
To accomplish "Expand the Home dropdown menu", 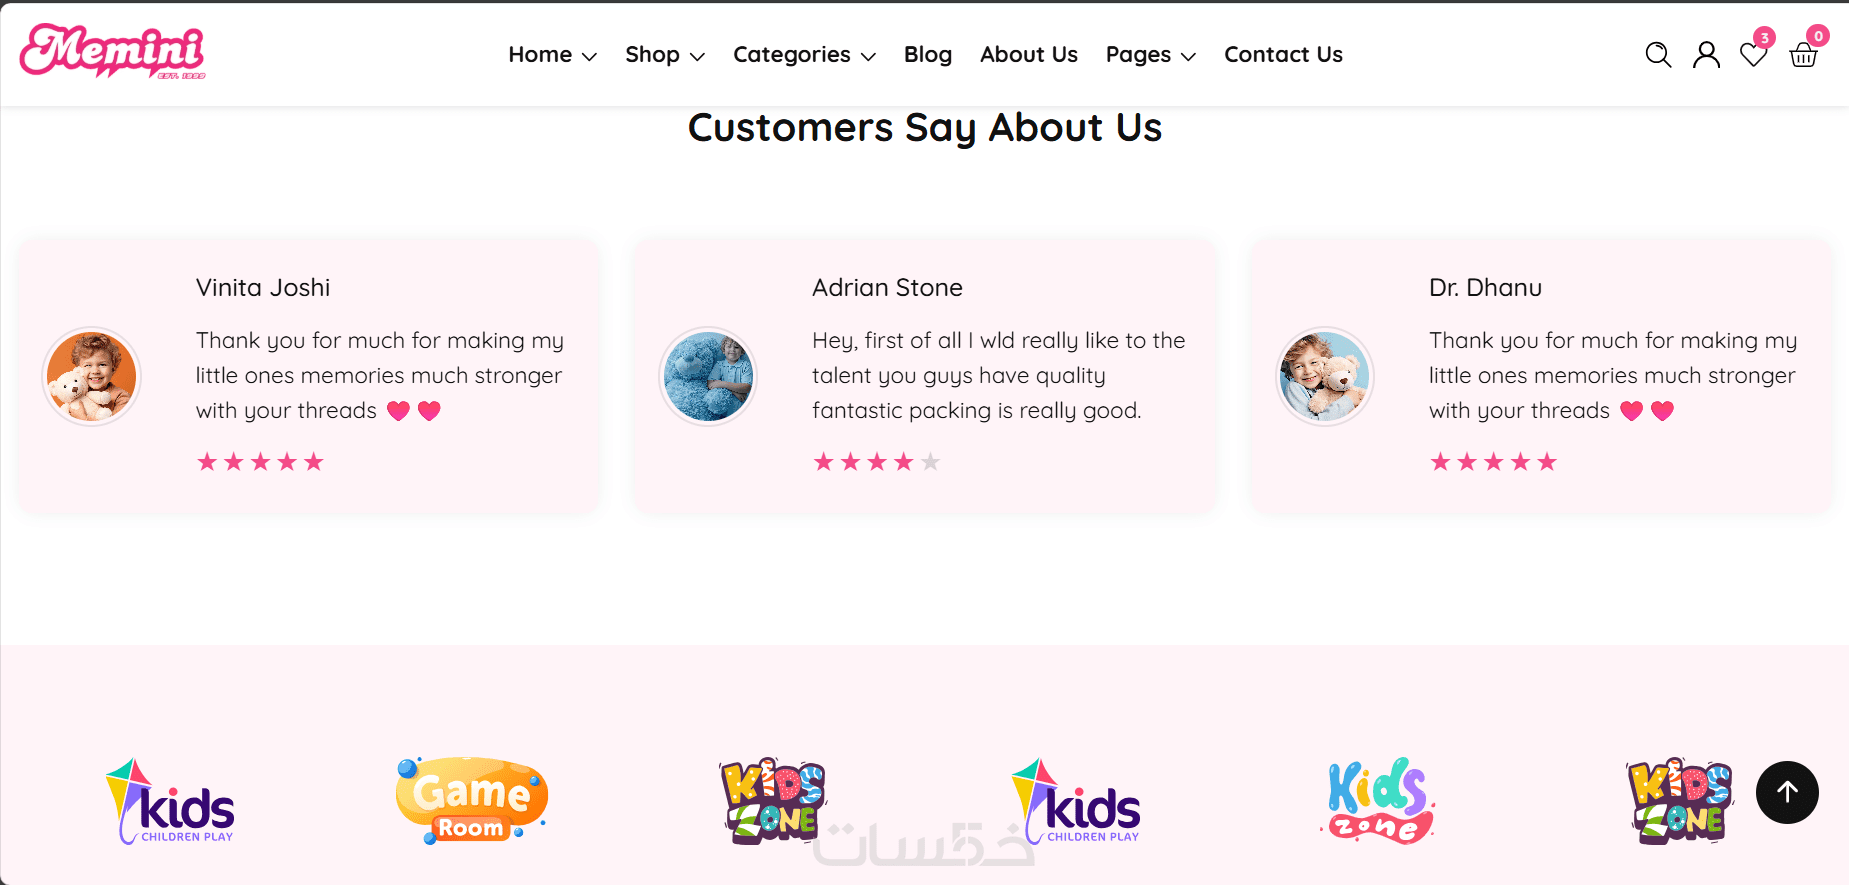I will [552, 55].
